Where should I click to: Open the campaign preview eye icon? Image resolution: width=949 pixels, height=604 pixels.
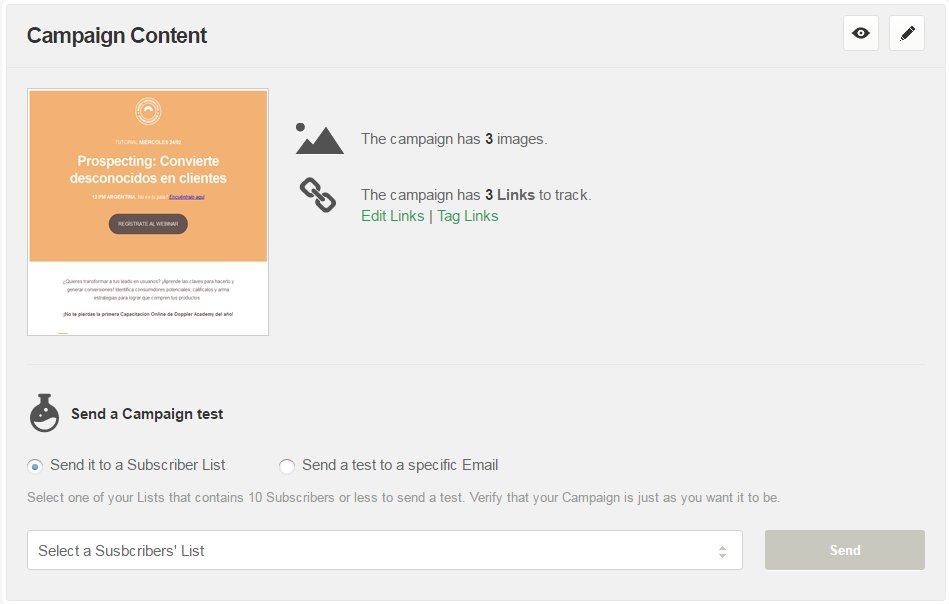pyautogui.click(x=861, y=33)
